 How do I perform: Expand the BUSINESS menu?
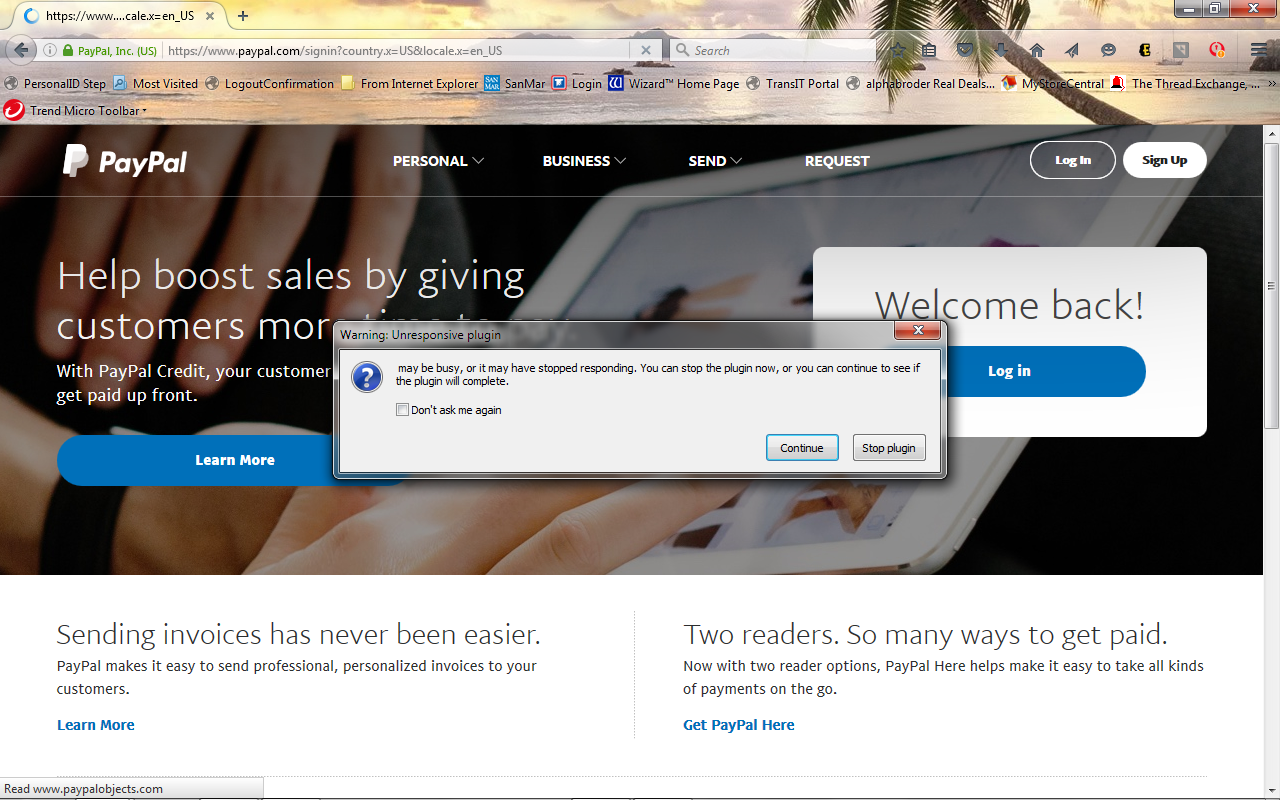click(x=584, y=161)
